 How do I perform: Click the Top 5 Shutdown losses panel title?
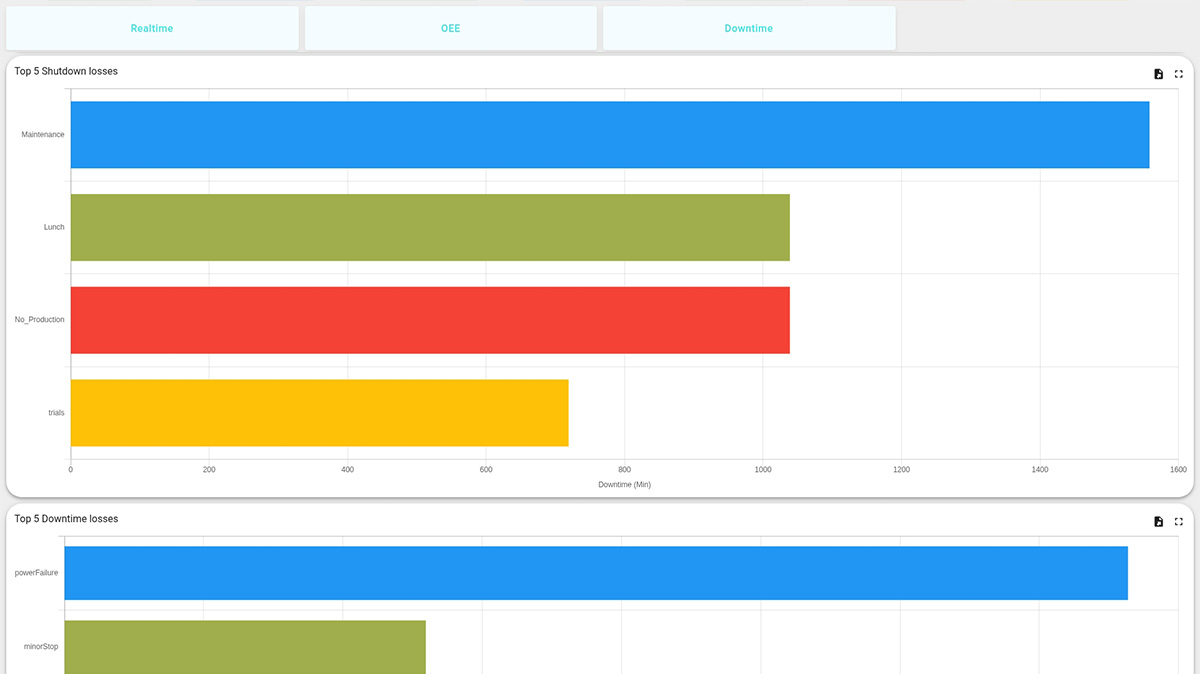click(64, 71)
